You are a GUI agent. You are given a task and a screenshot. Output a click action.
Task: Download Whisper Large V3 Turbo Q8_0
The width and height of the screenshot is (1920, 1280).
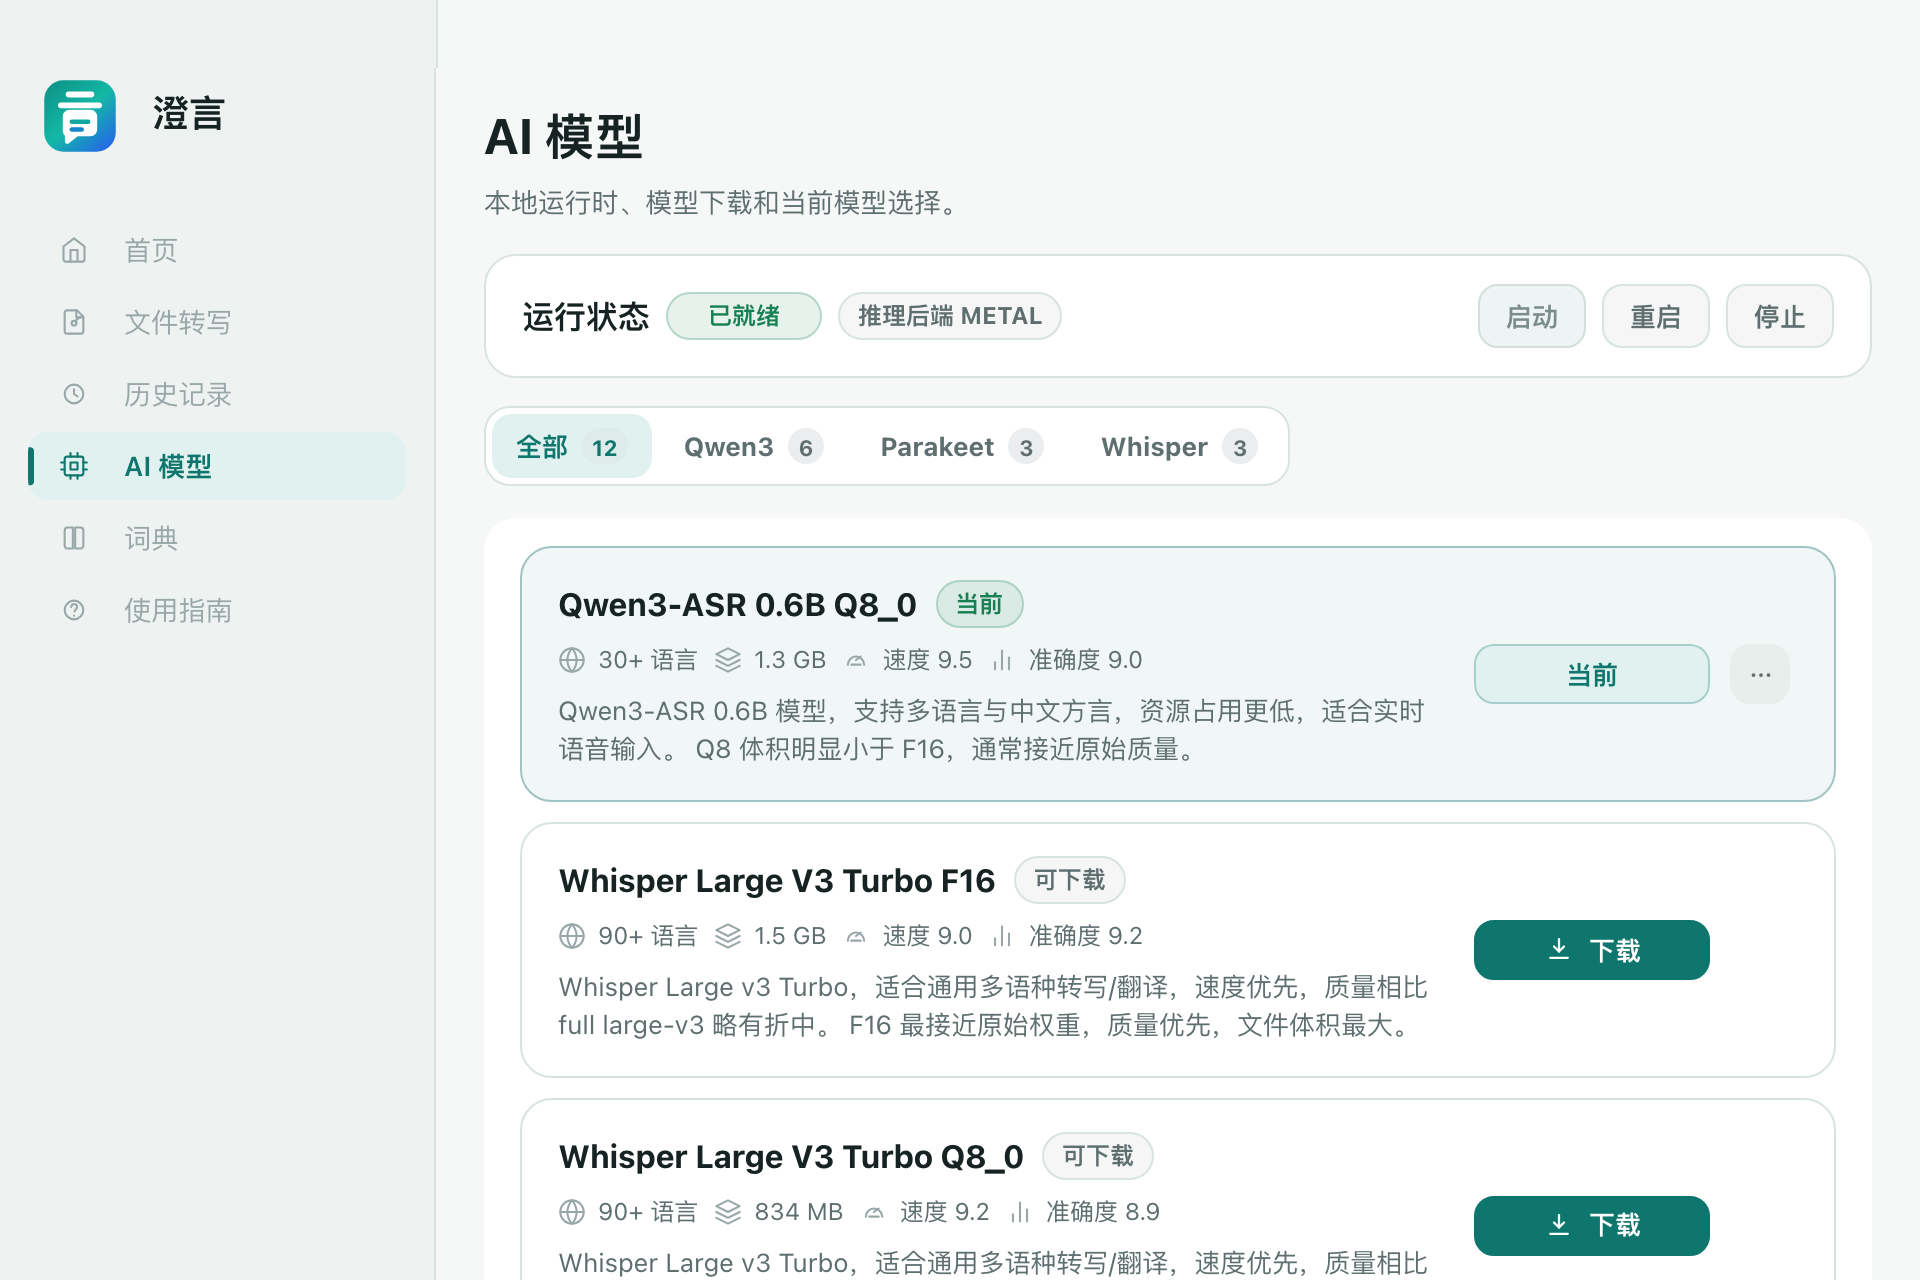pyautogui.click(x=1592, y=1226)
